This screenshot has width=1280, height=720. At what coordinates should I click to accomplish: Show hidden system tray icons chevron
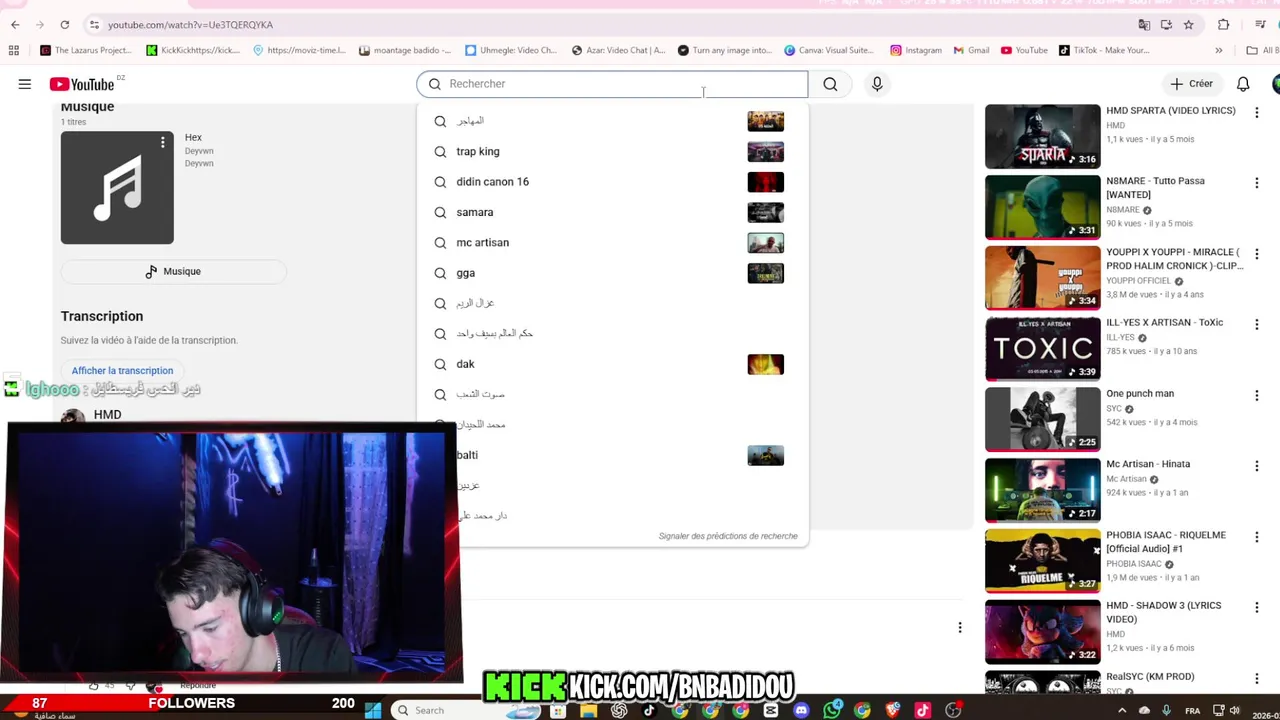[x=1120, y=710]
